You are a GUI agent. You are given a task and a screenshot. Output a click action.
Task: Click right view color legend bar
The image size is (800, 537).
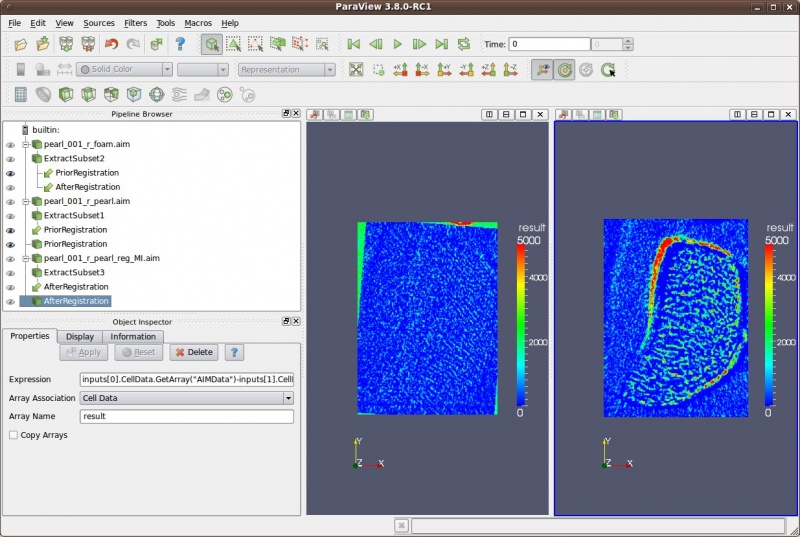(x=769, y=324)
